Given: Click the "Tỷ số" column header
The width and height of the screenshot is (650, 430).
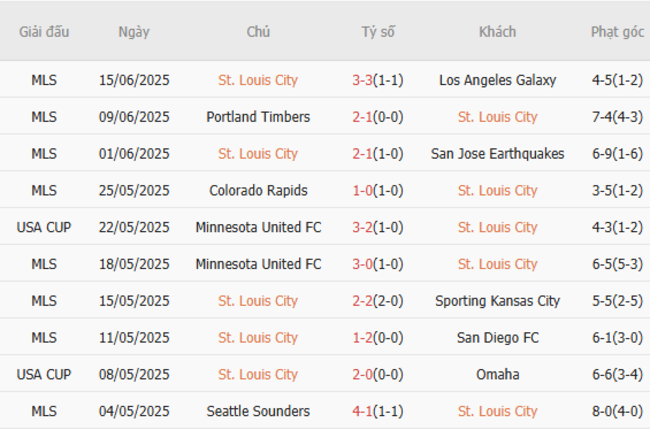Looking at the screenshot, I should click(x=378, y=32).
